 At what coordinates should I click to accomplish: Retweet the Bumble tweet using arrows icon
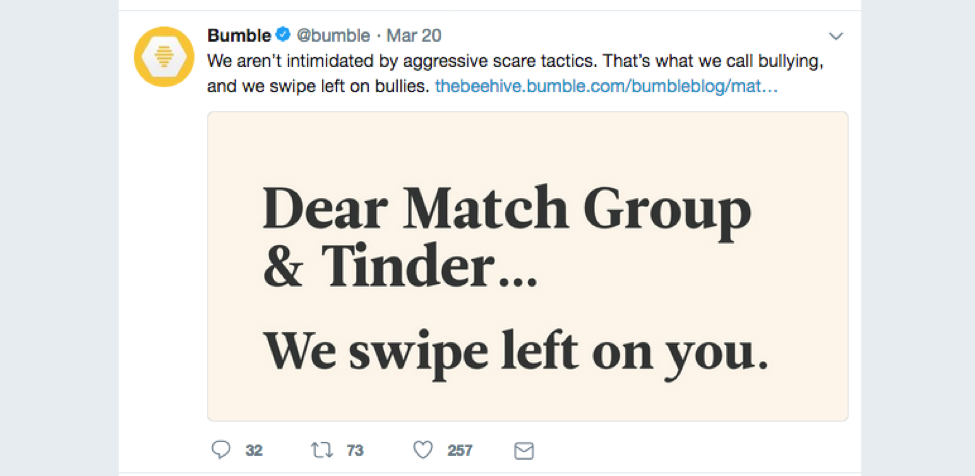pyautogui.click(x=322, y=450)
